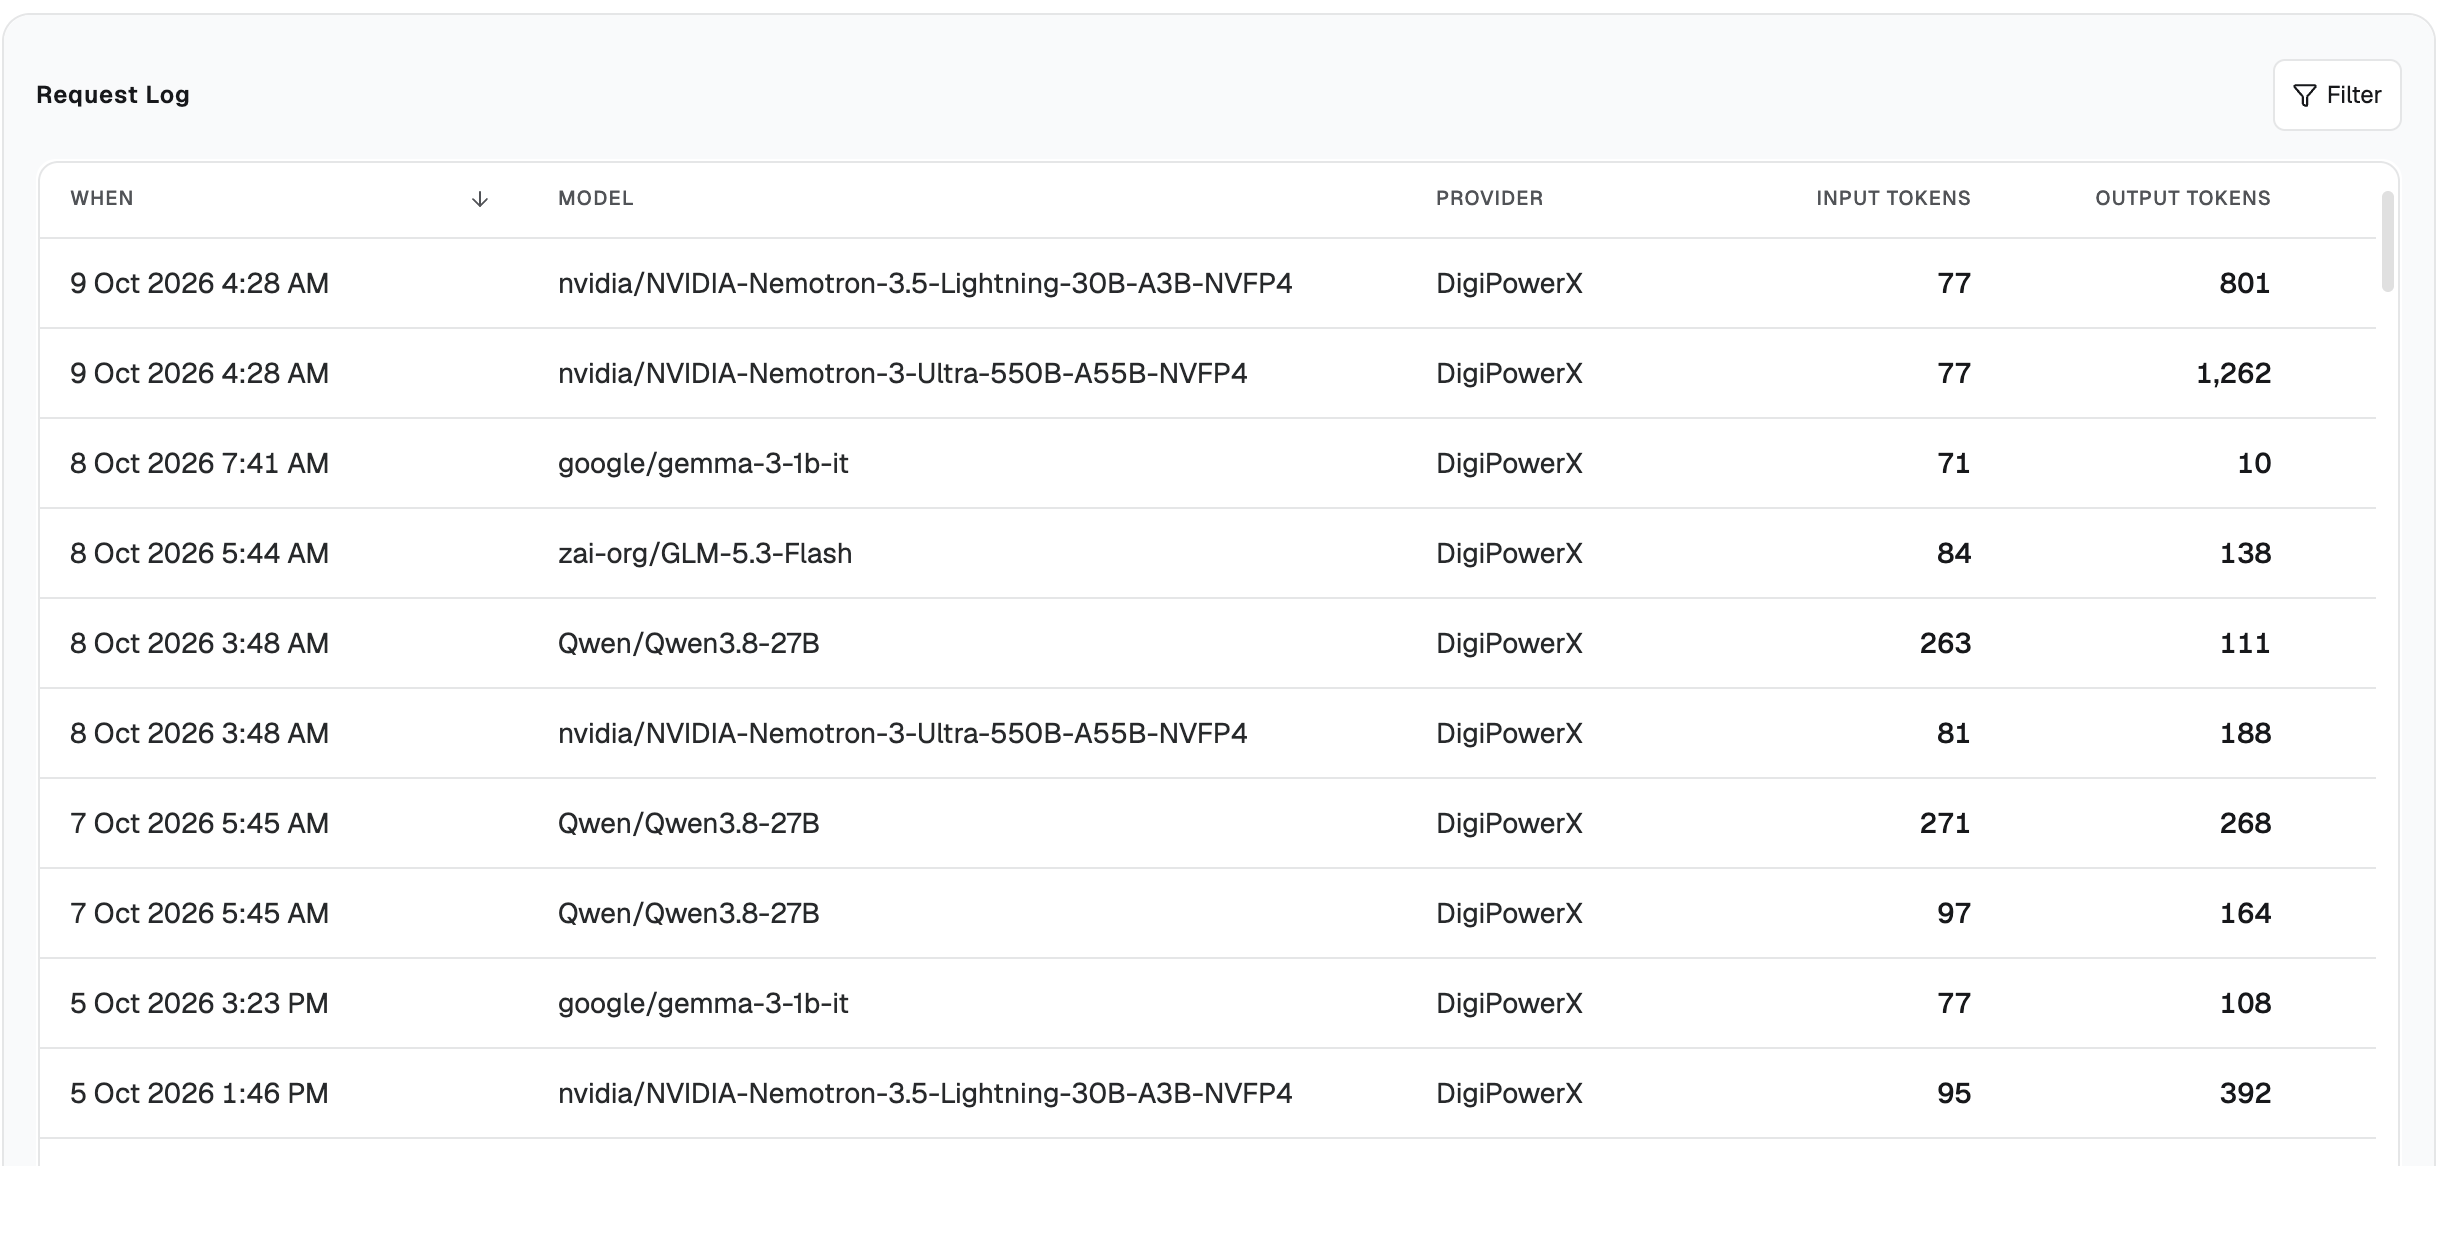The width and height of the screenshot is (2462, 1240).
Task: Open the 9 Oct Nemotron-3.5-Lightning request row
Action: (1207, 283)
